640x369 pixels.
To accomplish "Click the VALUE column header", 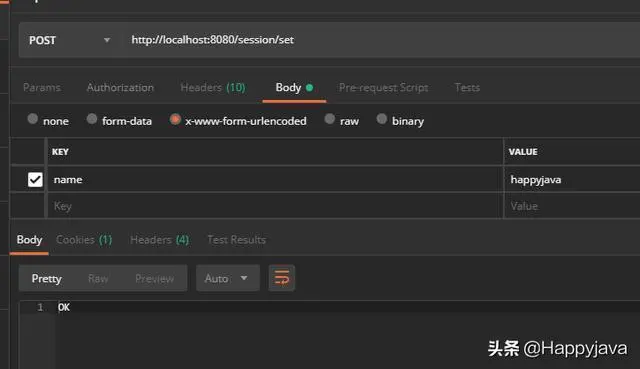I will [x=523, y=152].
